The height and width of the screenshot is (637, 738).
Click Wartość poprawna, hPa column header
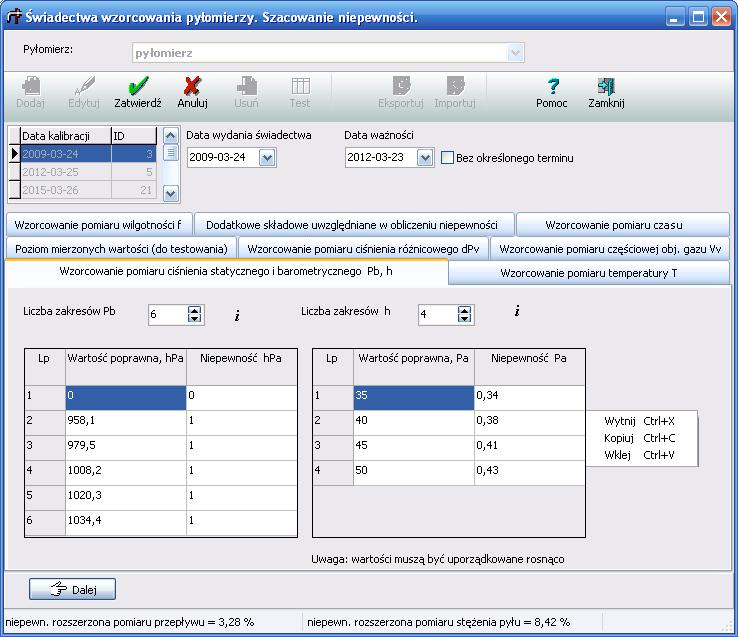click(126, 367)
